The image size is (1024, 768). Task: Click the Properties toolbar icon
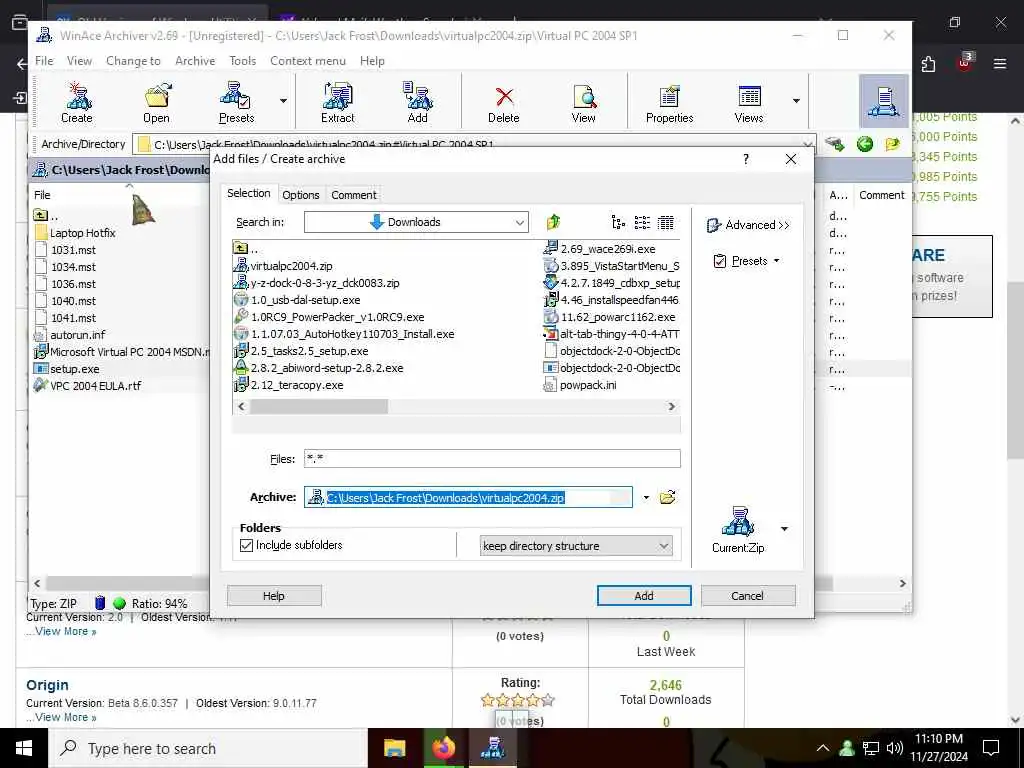(x=669, y=102)
